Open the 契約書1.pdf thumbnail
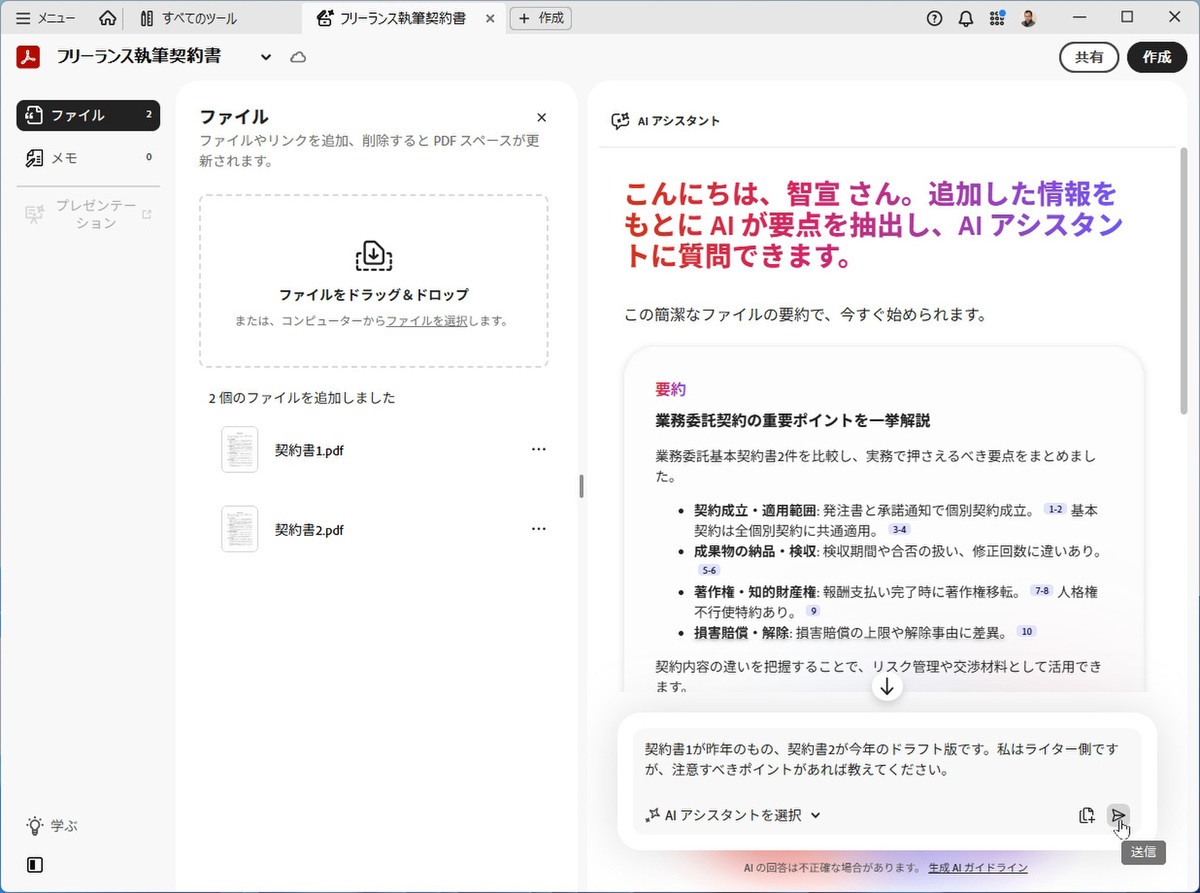The width and height of the screenshot is (1200, 893). 240,450
